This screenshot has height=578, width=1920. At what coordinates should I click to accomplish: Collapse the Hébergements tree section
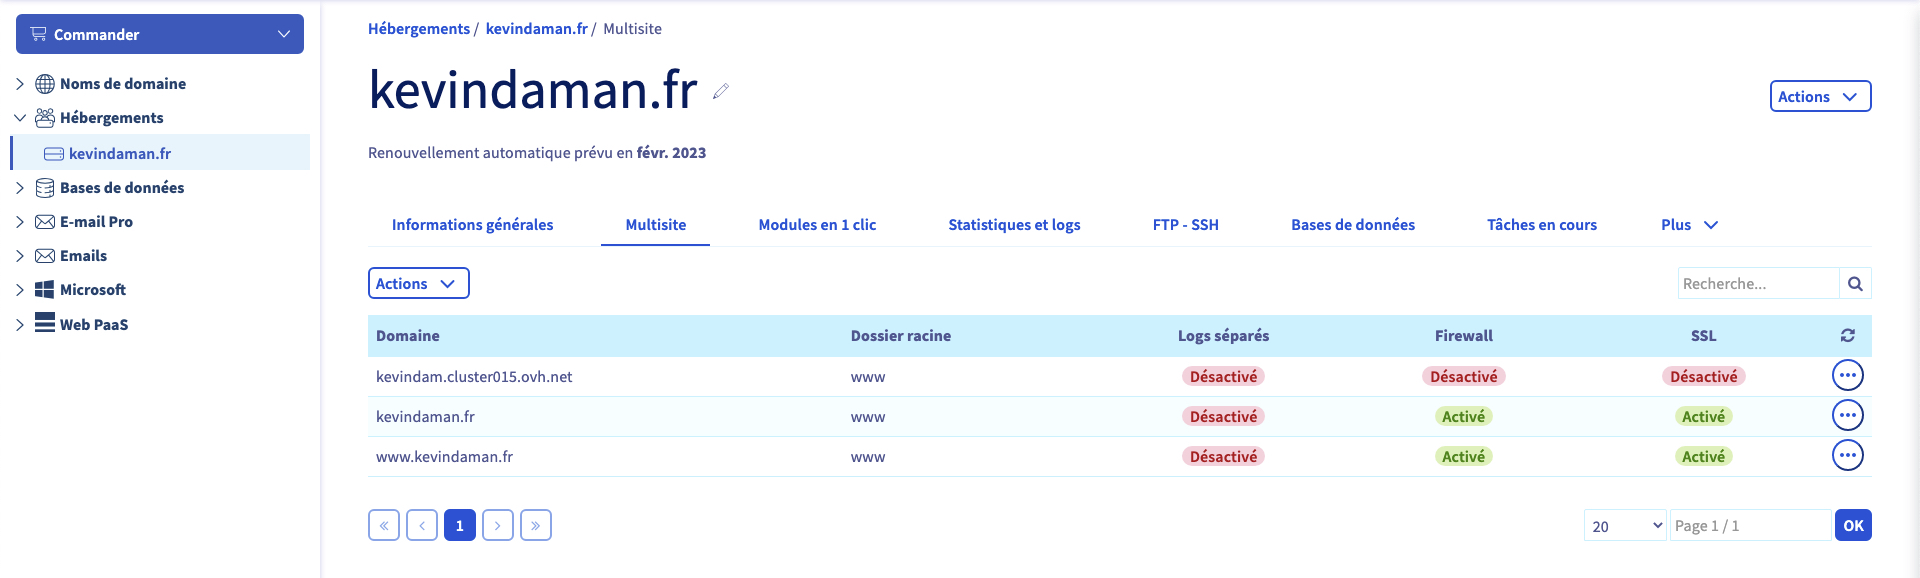(x=20, y=118)
